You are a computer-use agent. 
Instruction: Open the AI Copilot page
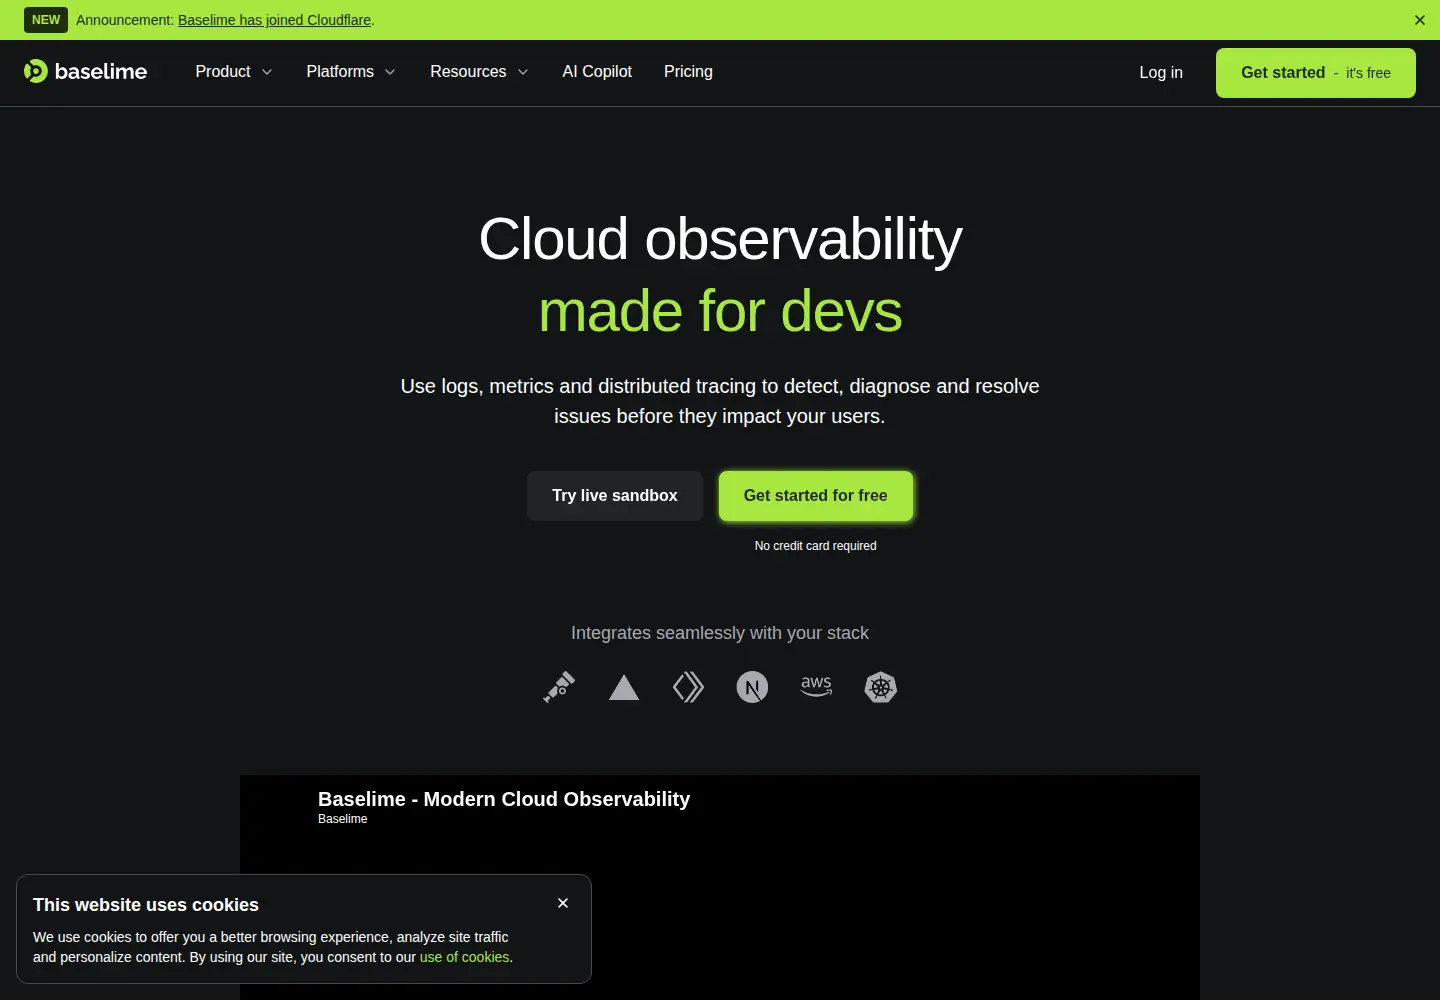[597, 72]
